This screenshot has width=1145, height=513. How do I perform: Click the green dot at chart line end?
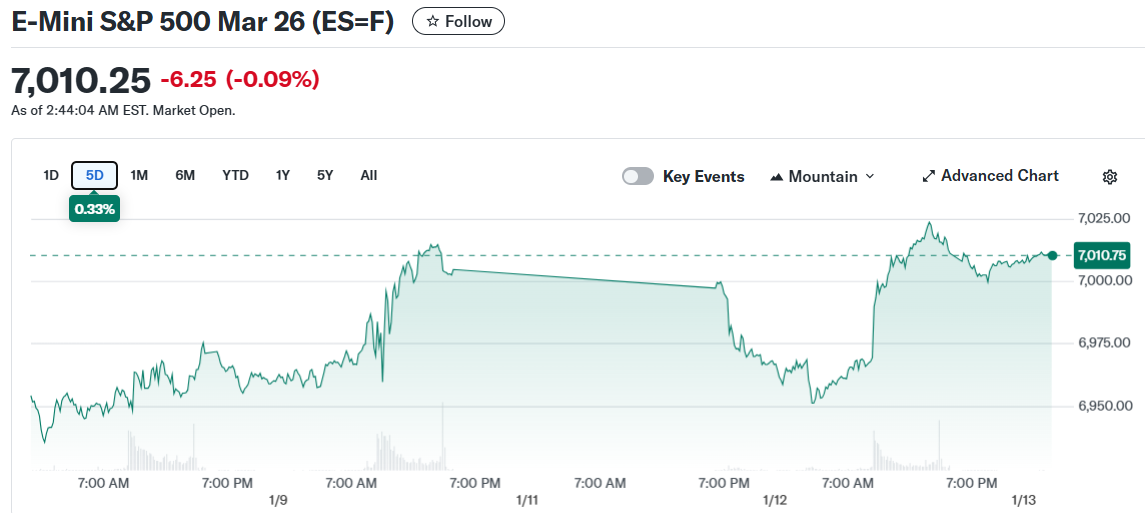pos(1052,256)
